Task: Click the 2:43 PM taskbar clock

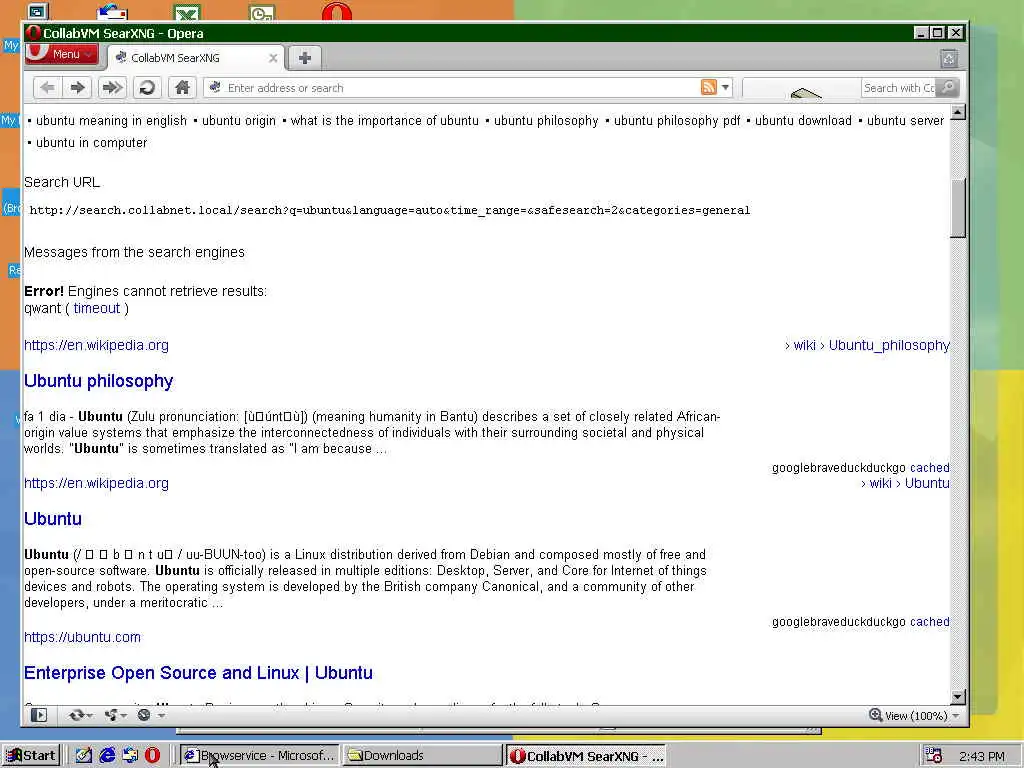Action: point(982,756)
